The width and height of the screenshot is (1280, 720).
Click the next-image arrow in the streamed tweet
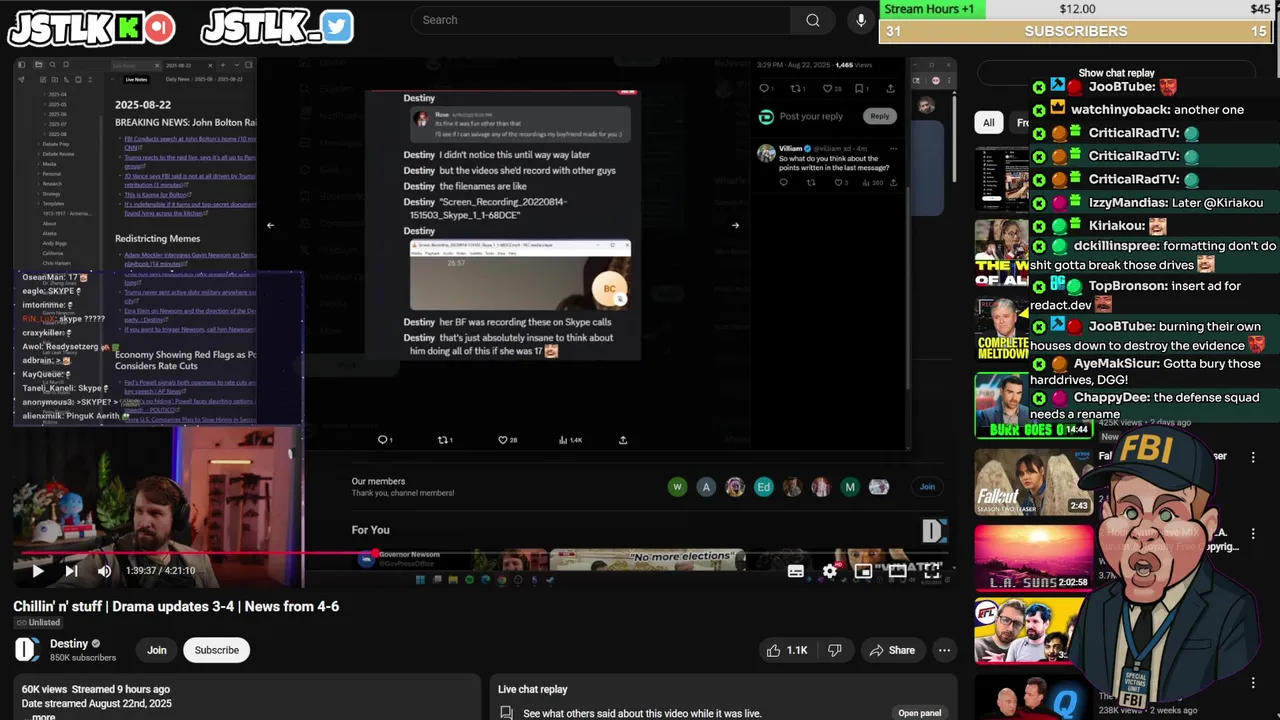tap(735, 225)
